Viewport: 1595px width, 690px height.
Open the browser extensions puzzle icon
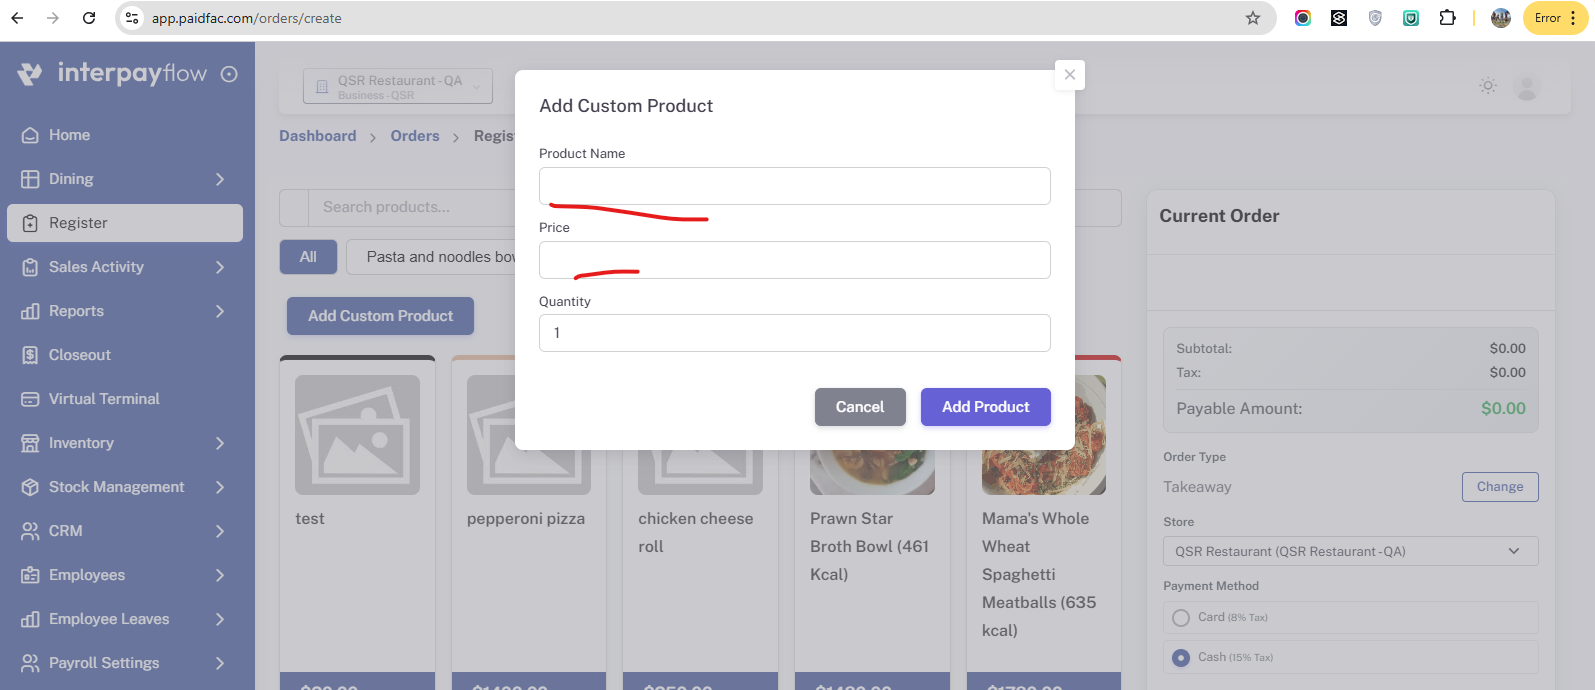pos(1447,18)
